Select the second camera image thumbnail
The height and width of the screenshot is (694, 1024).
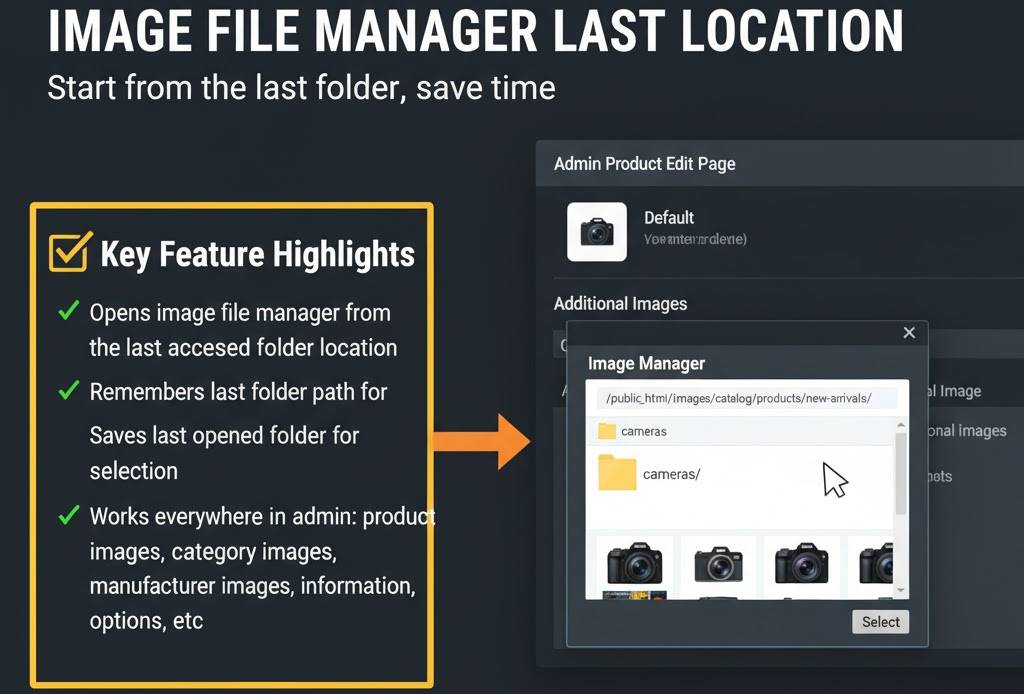coord(718,564)
